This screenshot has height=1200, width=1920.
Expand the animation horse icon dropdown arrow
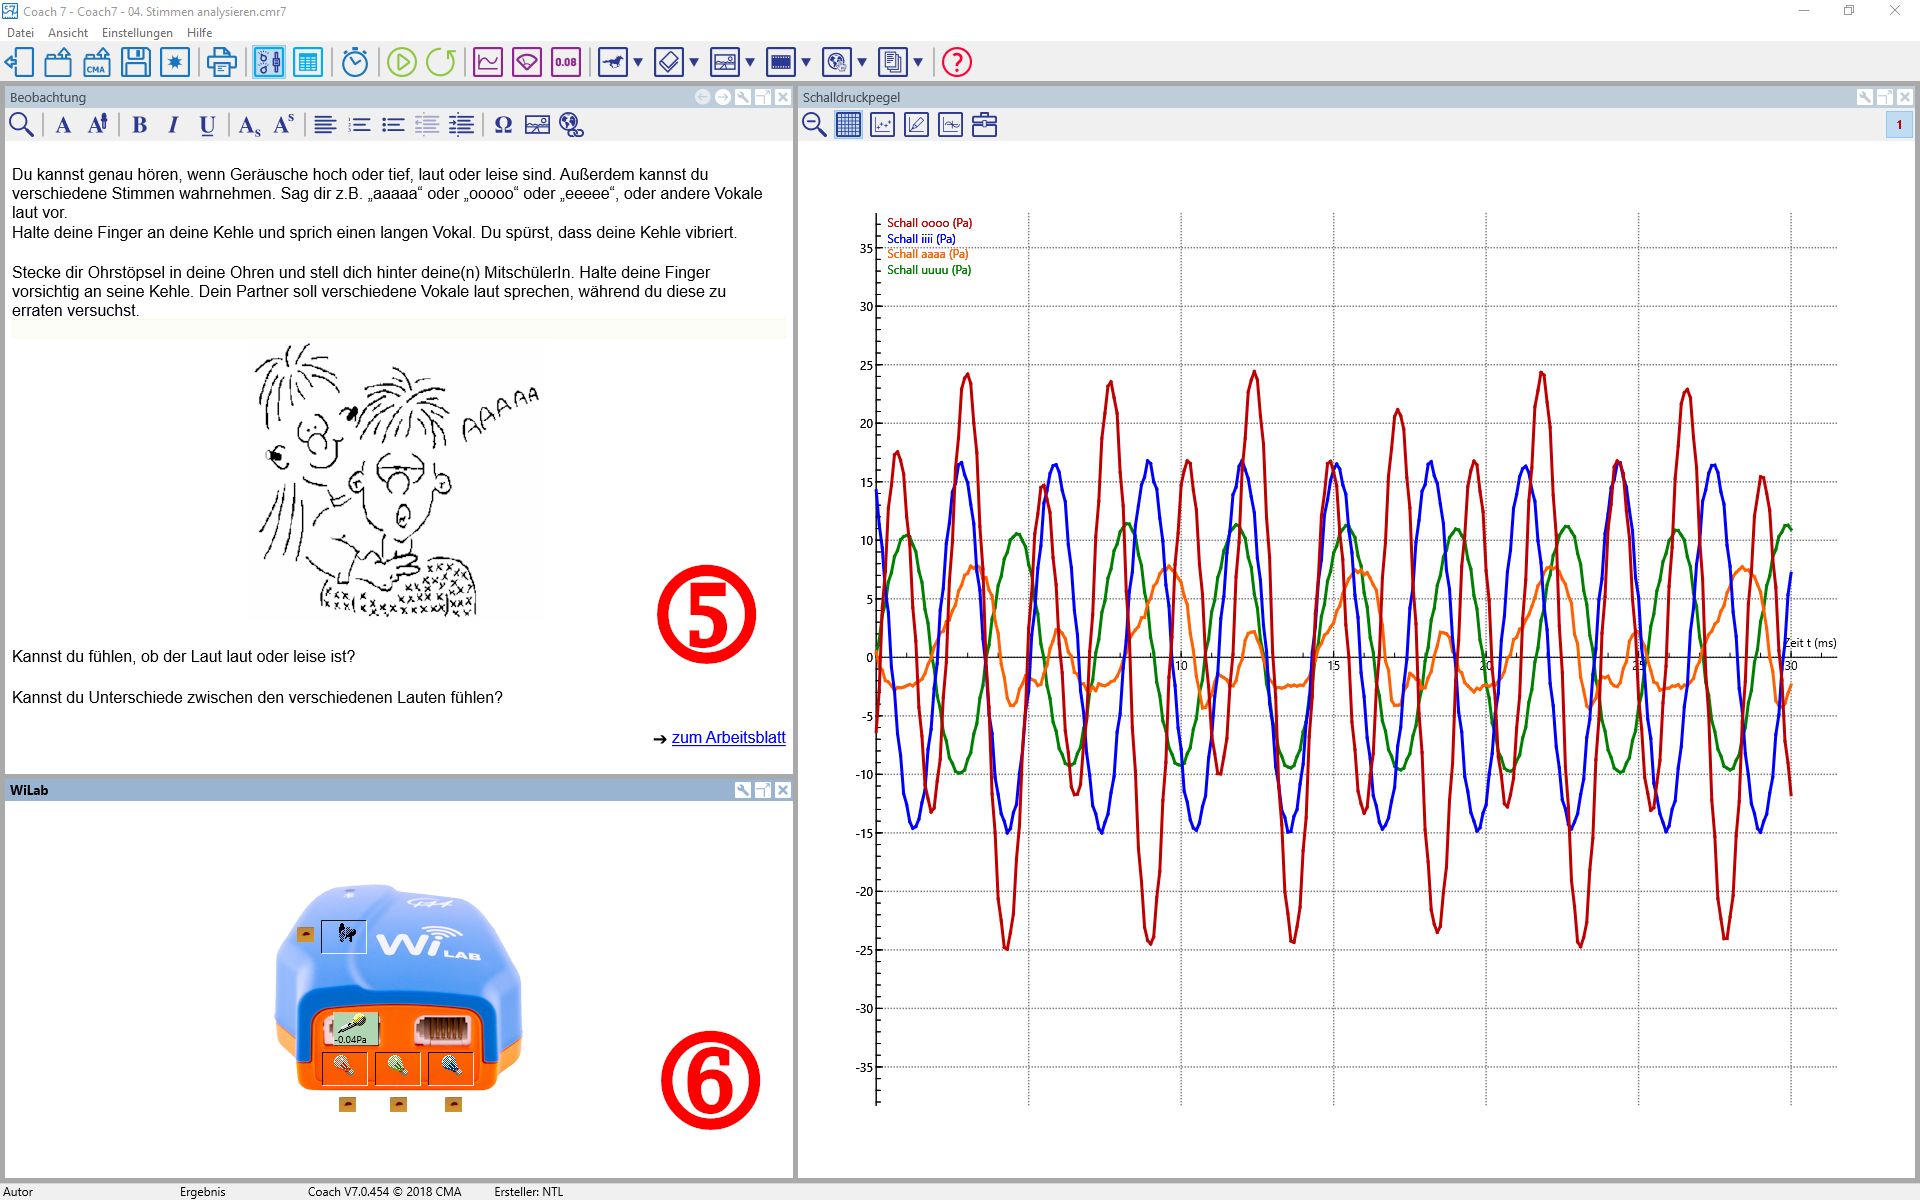[638, 62]
